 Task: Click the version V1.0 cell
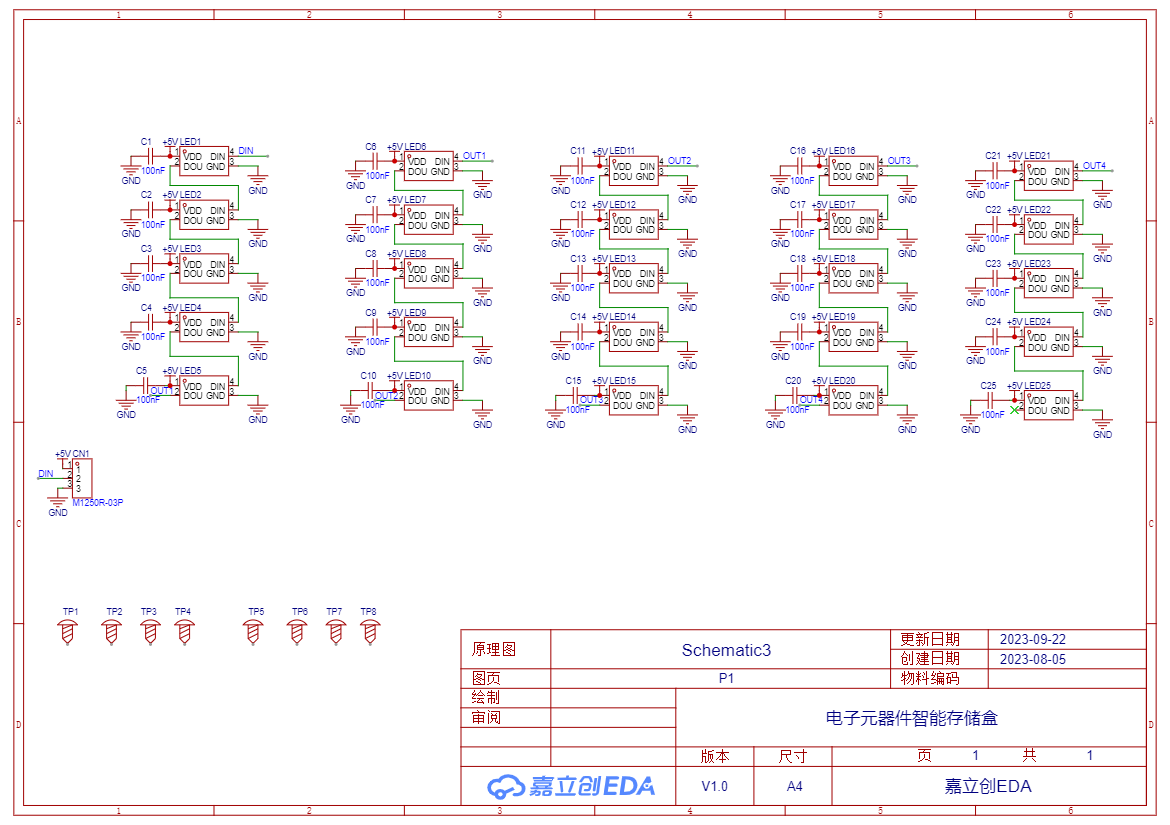[715, 786]
